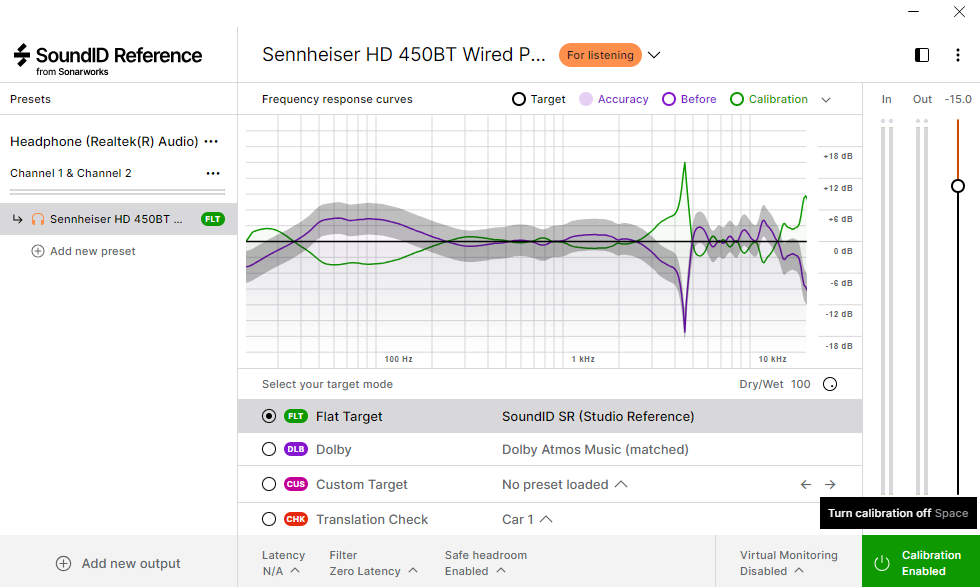This screenshot has height=587, width=980.
Task: Open the three-dot main menu icon
Action: pos(958,55)
